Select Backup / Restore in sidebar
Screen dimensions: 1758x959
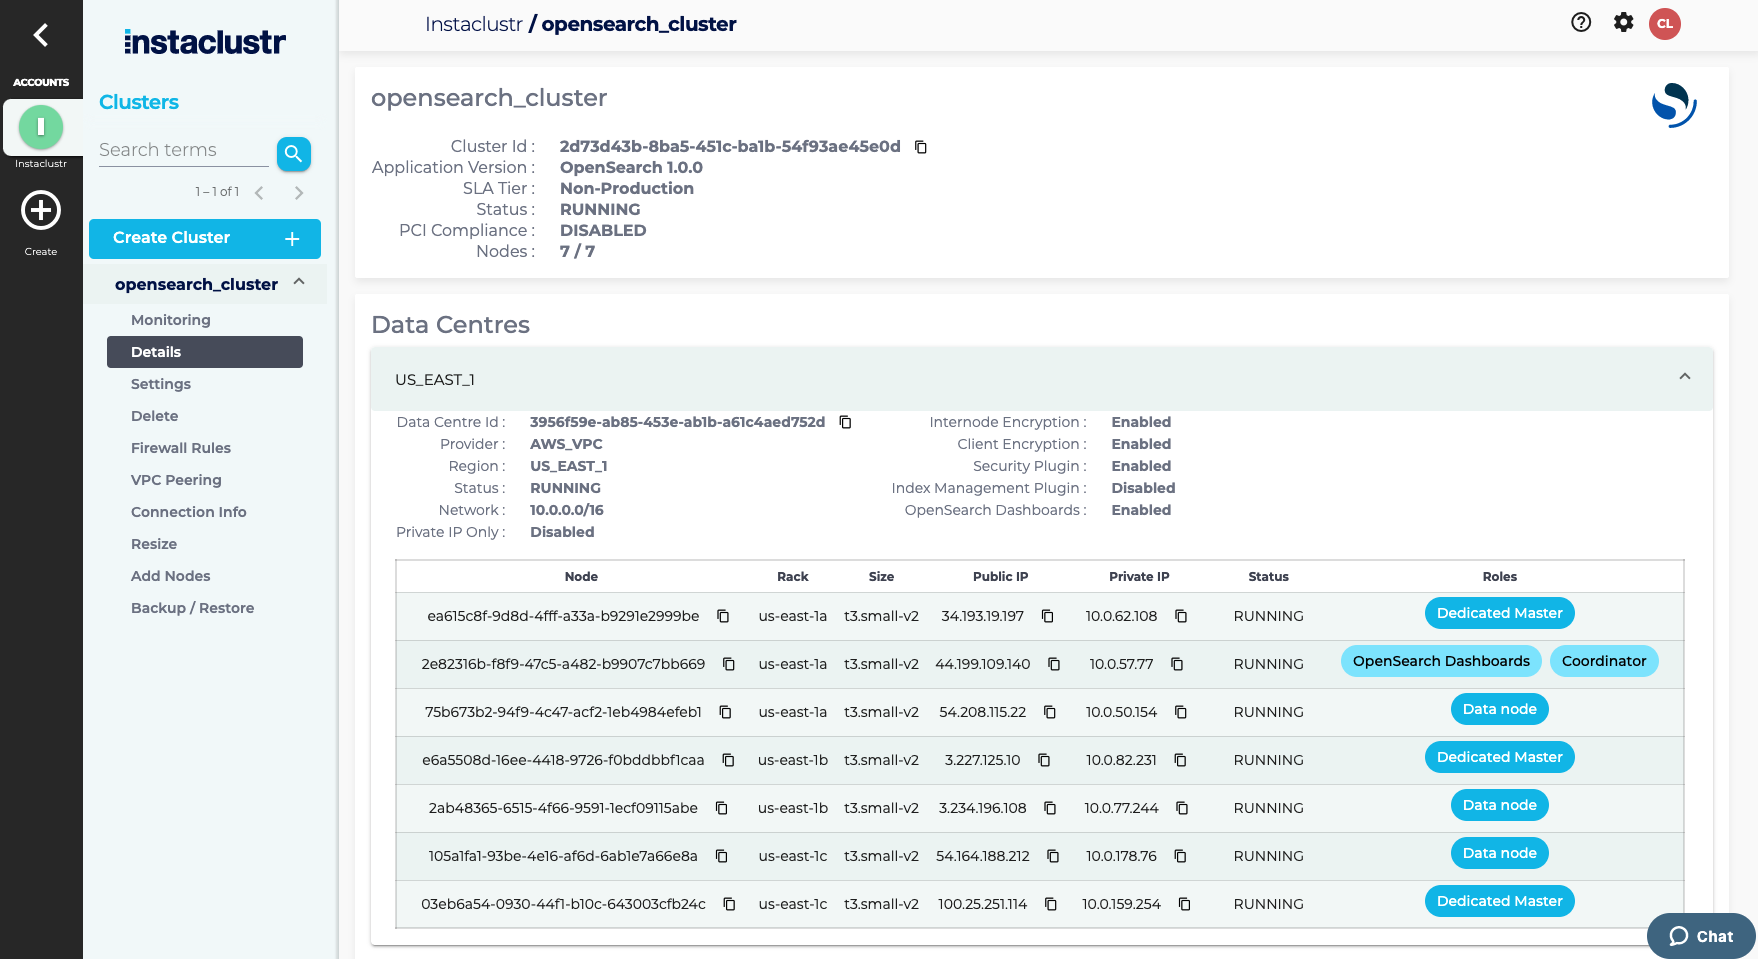192,608
